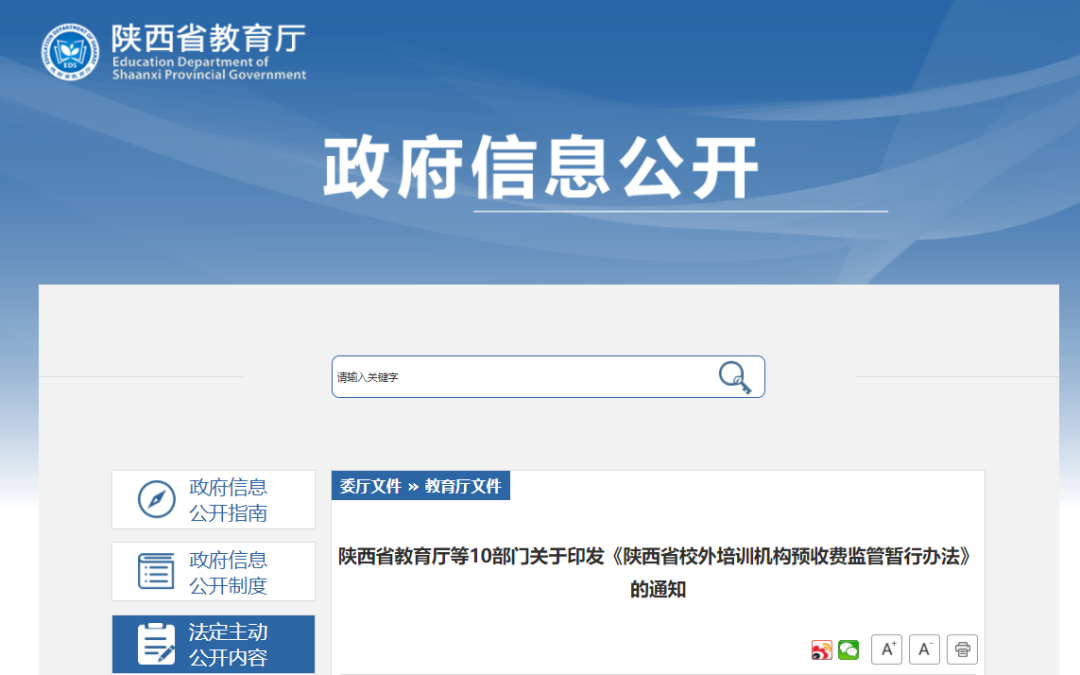Viewport: 1080px width, 675px height.
Task: Click the list document icon beside 公开制度
Action: [156, 572]
